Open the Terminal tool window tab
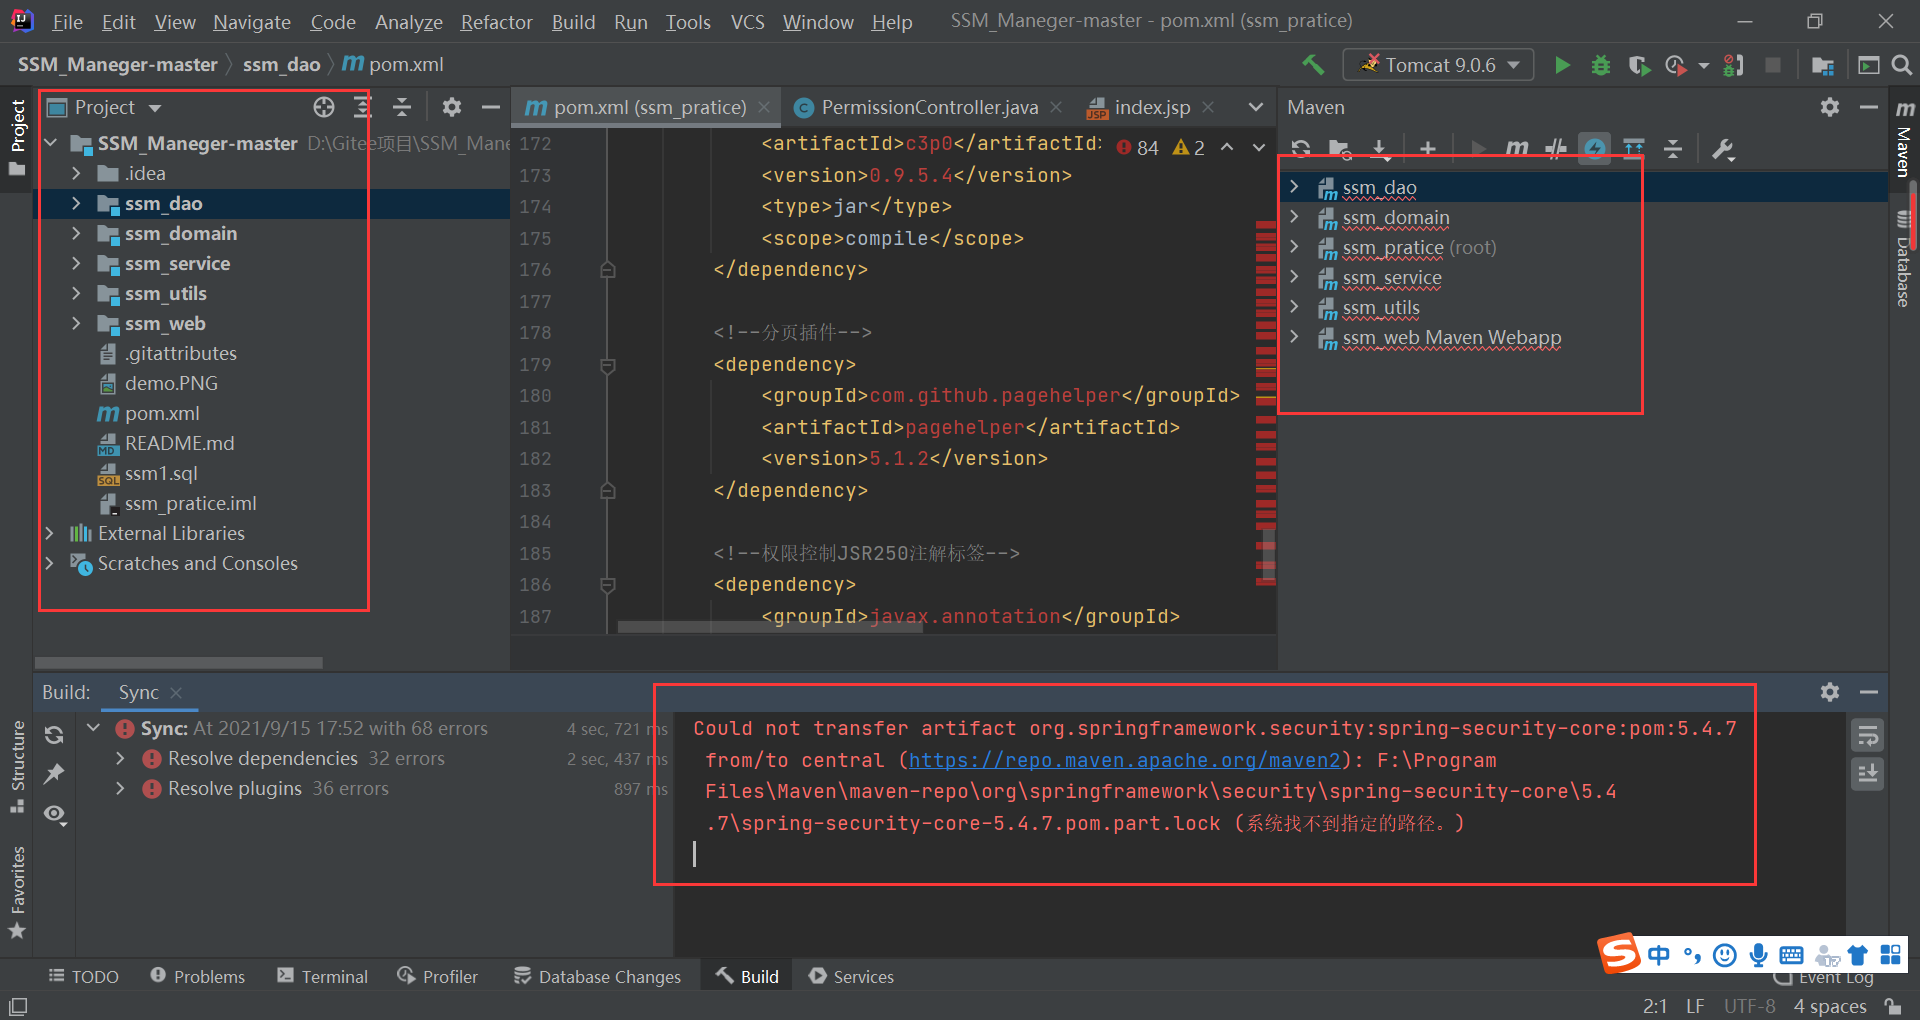Screen dimensions: 1920x1020 coord(322,977)
